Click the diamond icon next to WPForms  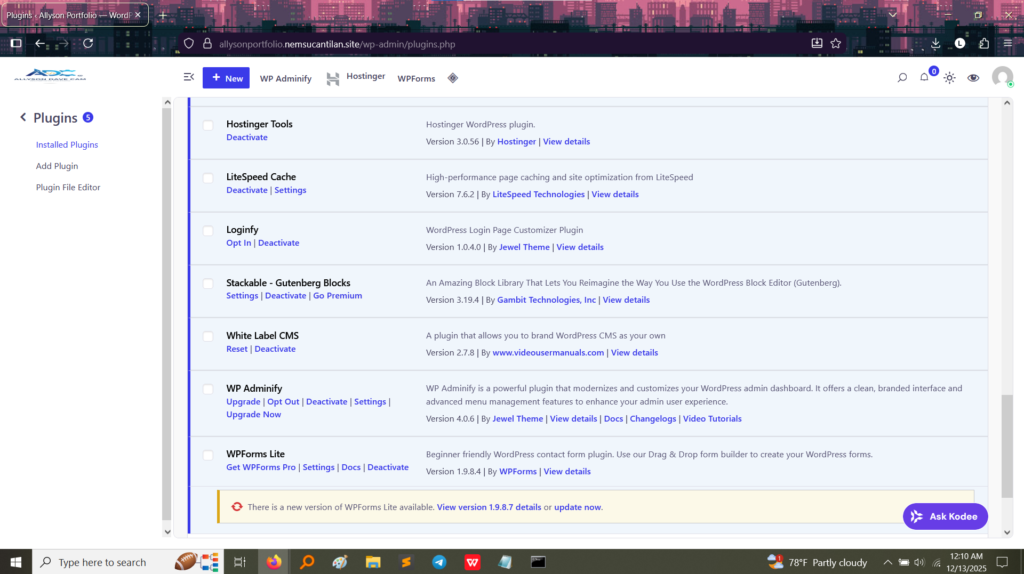(x=452, y=78)
